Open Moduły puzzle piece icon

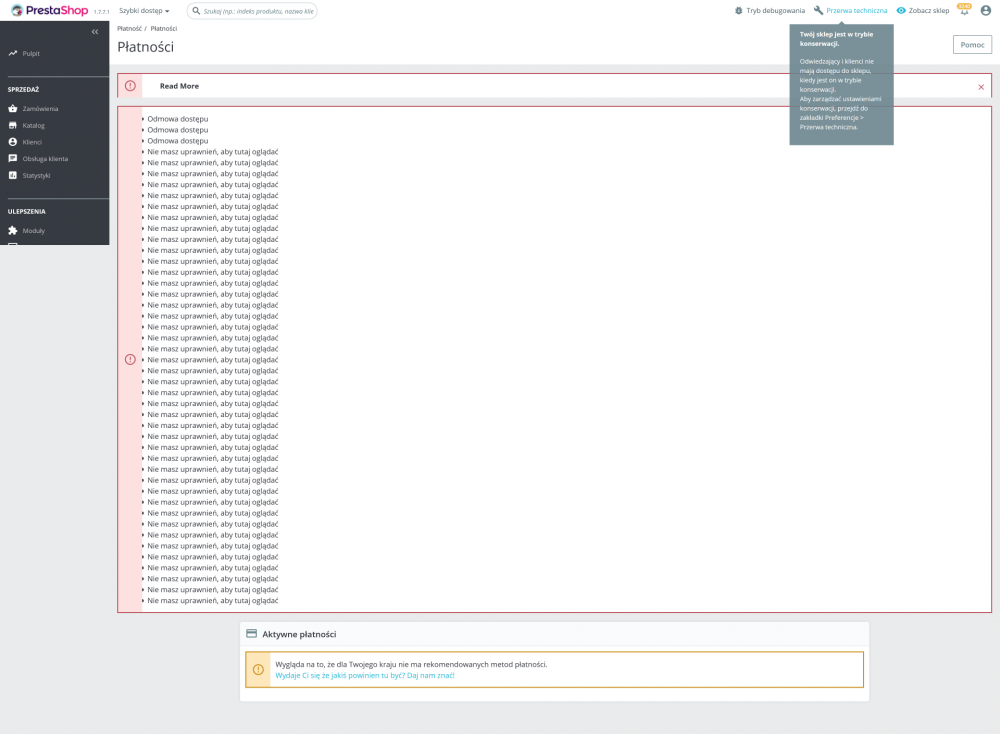(x=13, y=230)
